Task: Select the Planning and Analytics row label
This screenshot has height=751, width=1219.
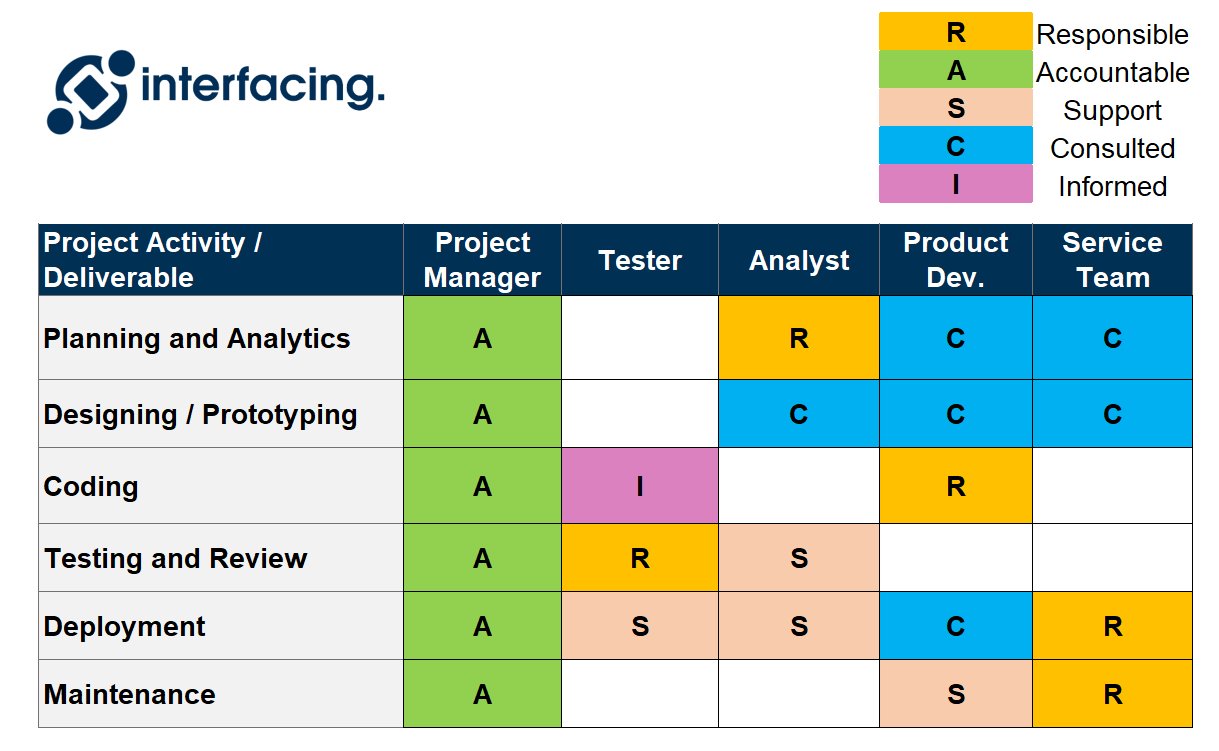Action: [x=197, y=339]
